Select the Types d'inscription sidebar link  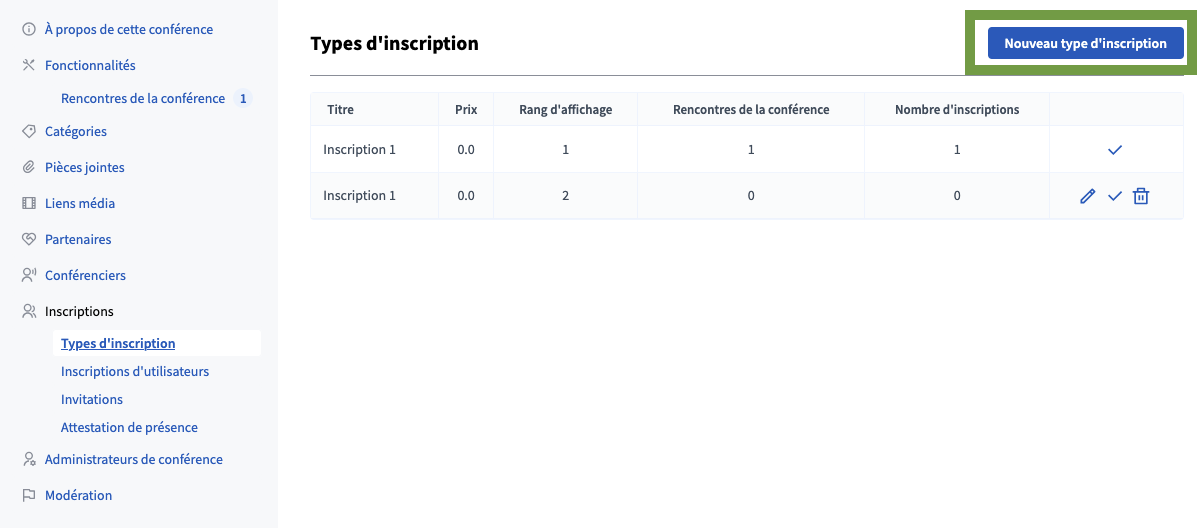[x=118, y=344]
